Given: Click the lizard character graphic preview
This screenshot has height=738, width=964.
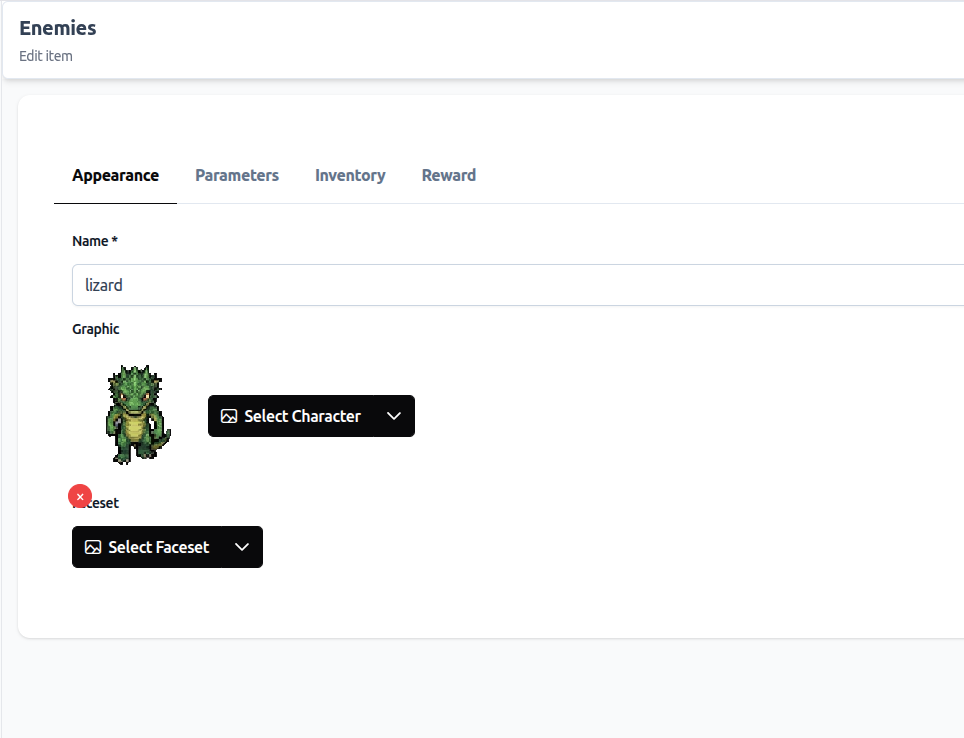Looking at the screenshot, I should pos(137,414).
